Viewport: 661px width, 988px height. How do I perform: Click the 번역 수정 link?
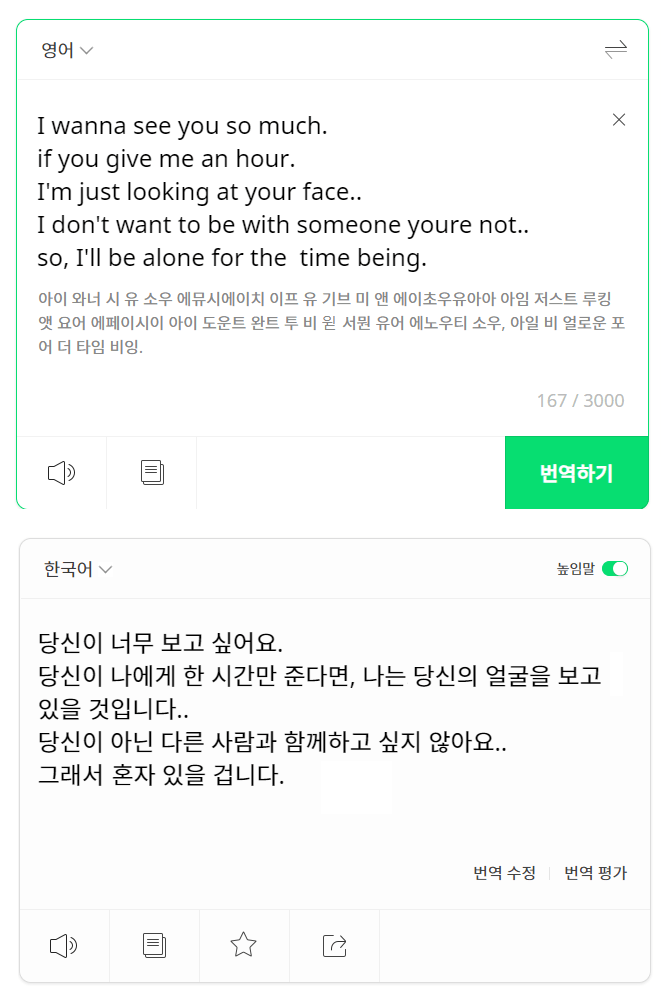click(x=504, y=873)
